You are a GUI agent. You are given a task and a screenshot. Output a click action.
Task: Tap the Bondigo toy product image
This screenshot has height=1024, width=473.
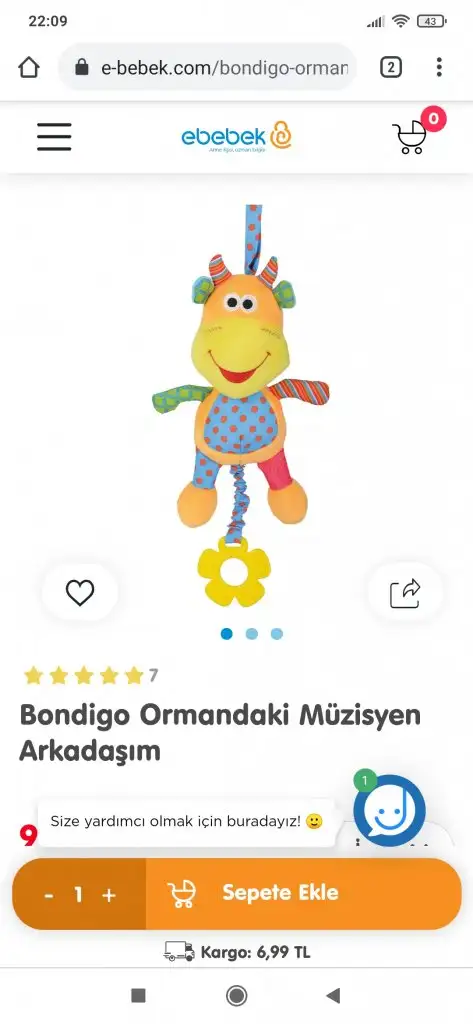pyautogui.click(x=240, y=406)
